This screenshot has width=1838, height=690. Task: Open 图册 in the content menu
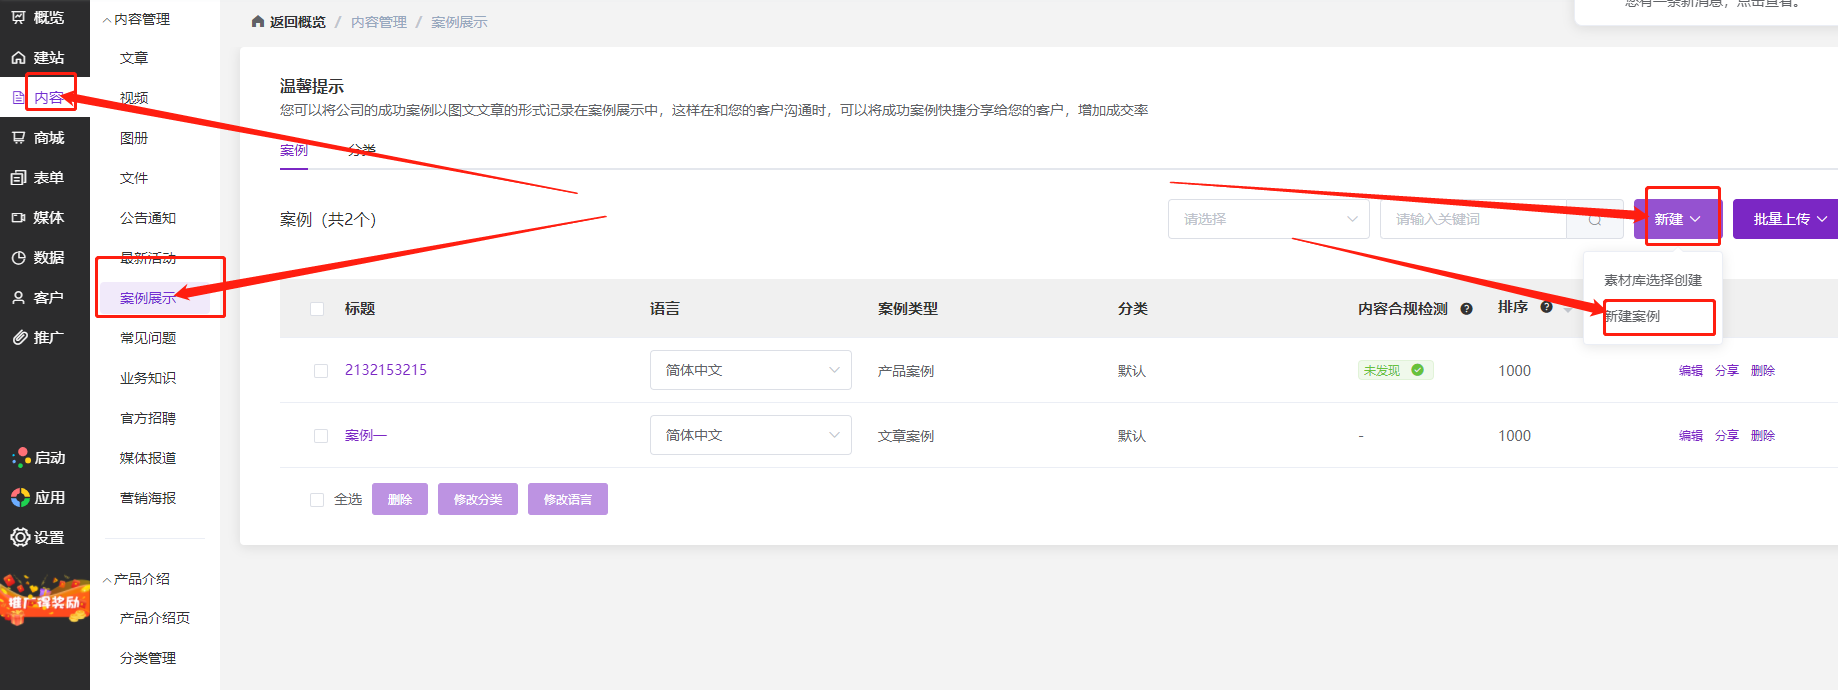134,138
